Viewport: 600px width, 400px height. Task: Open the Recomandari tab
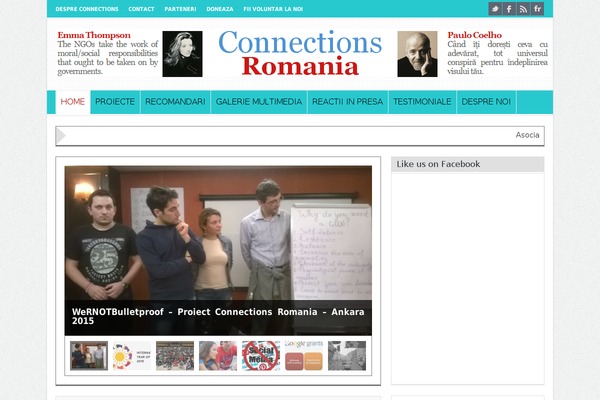click(x=175, y=102)
